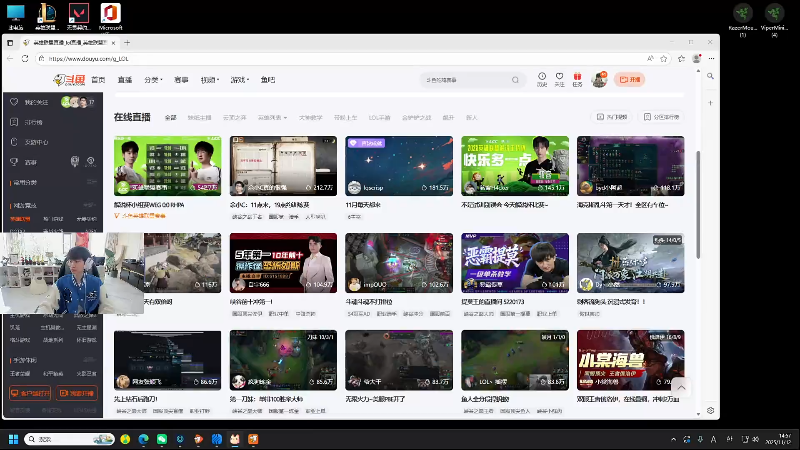Click the 客户端打开 button in the sidebar
Image resolution: width=800 pixels, height=450 pixels.
[x=30, y=393]
